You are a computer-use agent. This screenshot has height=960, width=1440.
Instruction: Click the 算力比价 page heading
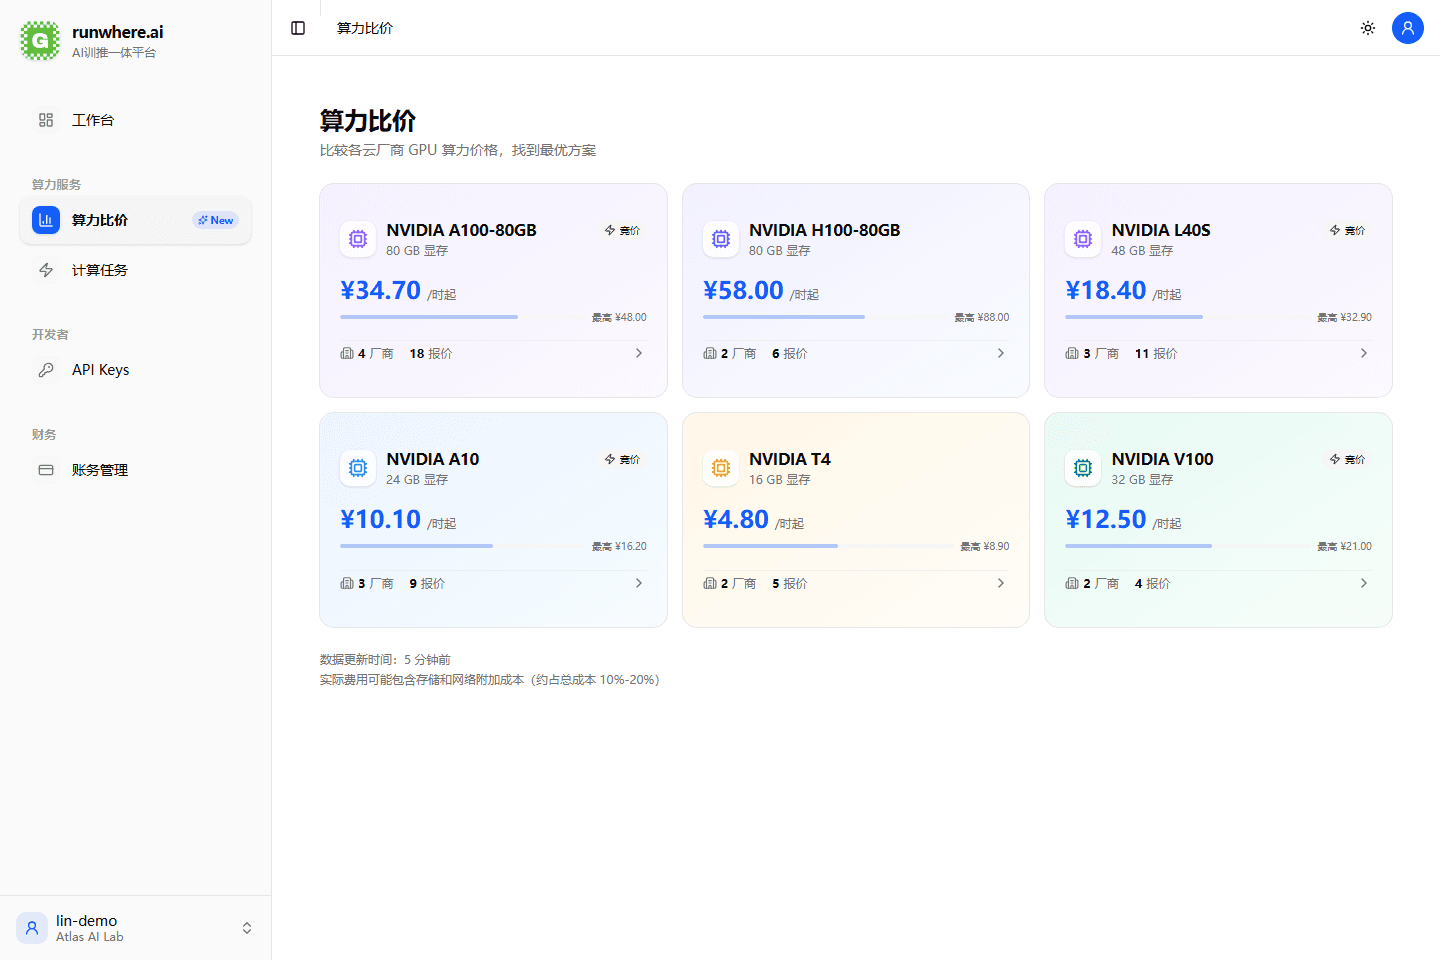coord(368,121)
